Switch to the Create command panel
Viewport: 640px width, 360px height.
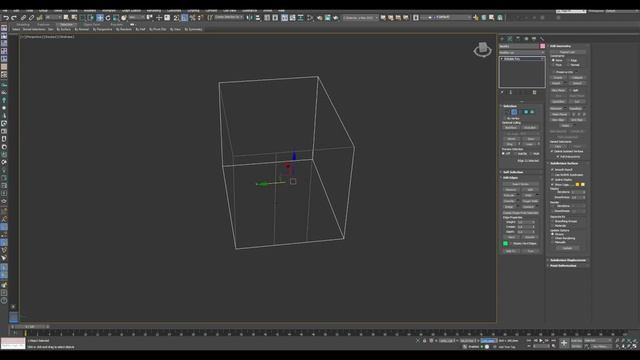[502, 38]
